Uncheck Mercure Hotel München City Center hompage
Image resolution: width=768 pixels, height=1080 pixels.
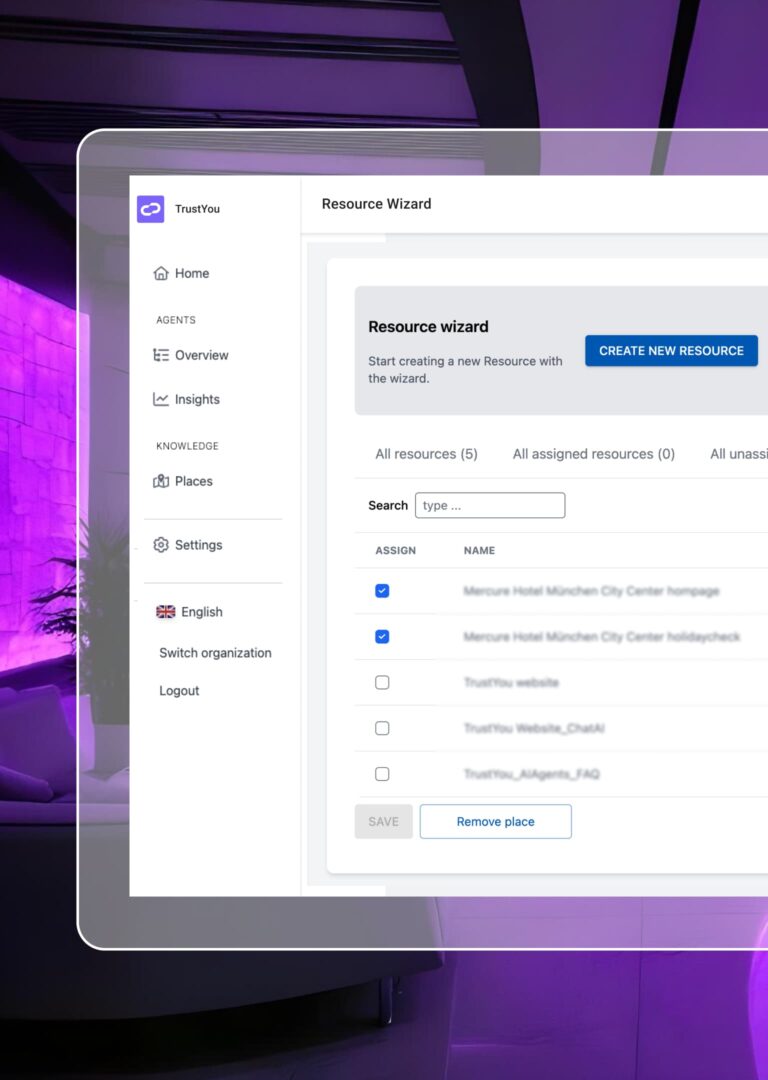coord(382,591)
